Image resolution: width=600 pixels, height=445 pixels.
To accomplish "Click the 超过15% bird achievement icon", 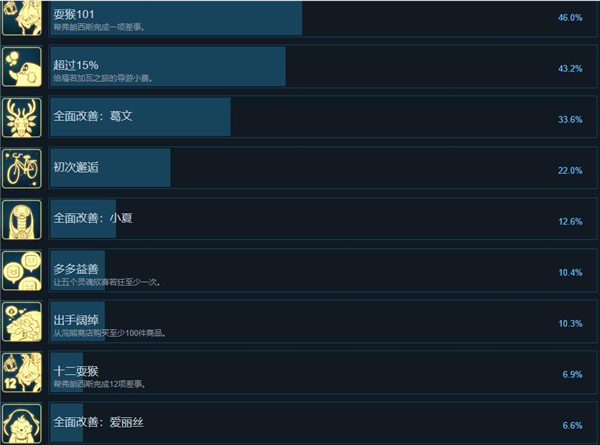I will pos(22,67).
